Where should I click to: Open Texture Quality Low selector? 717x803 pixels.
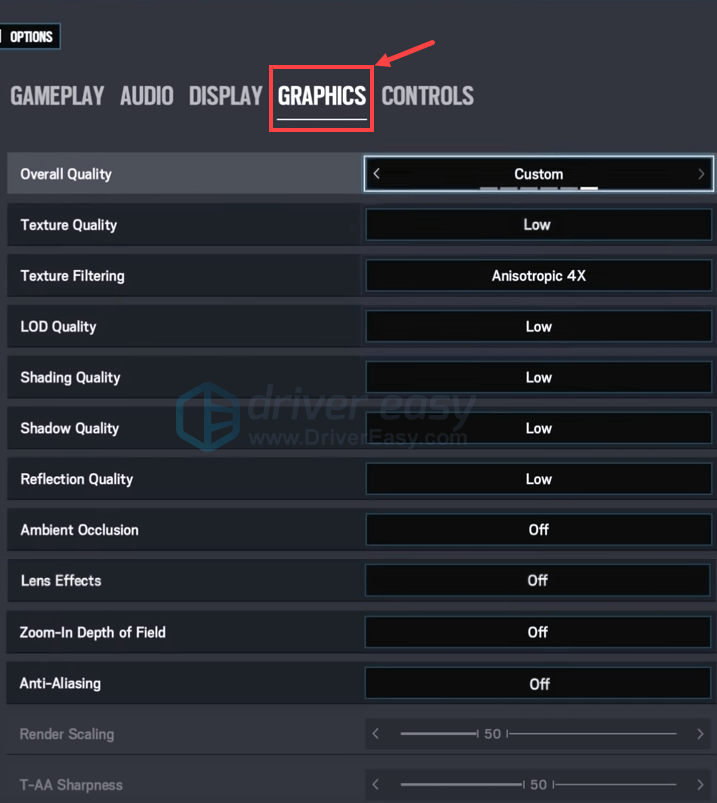click(539, 224)
